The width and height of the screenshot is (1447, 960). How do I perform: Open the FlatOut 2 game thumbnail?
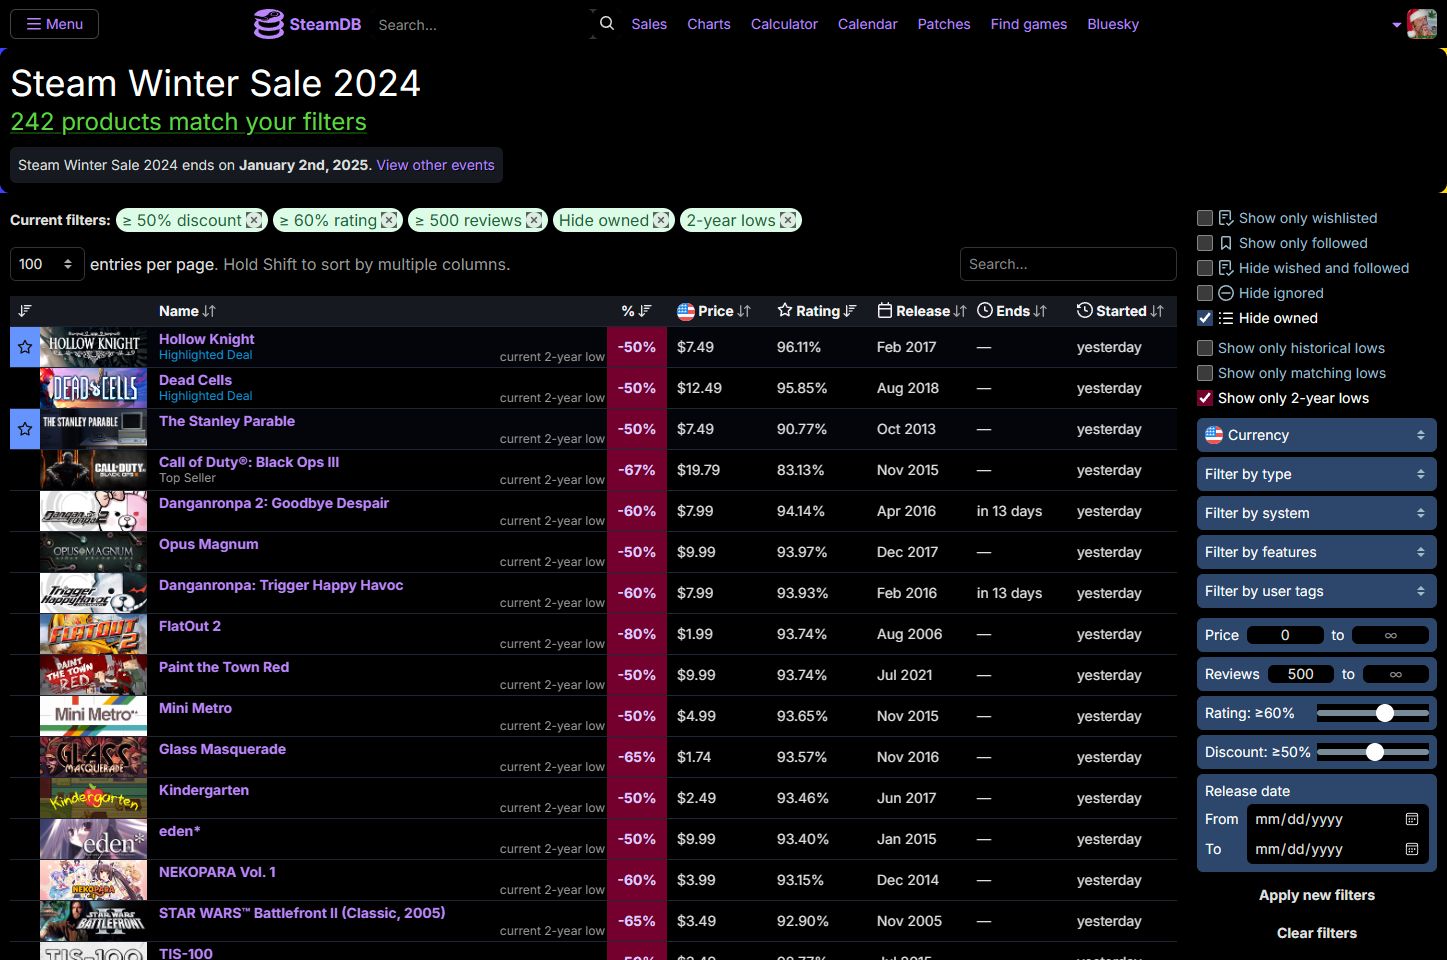tap(93, 634)
